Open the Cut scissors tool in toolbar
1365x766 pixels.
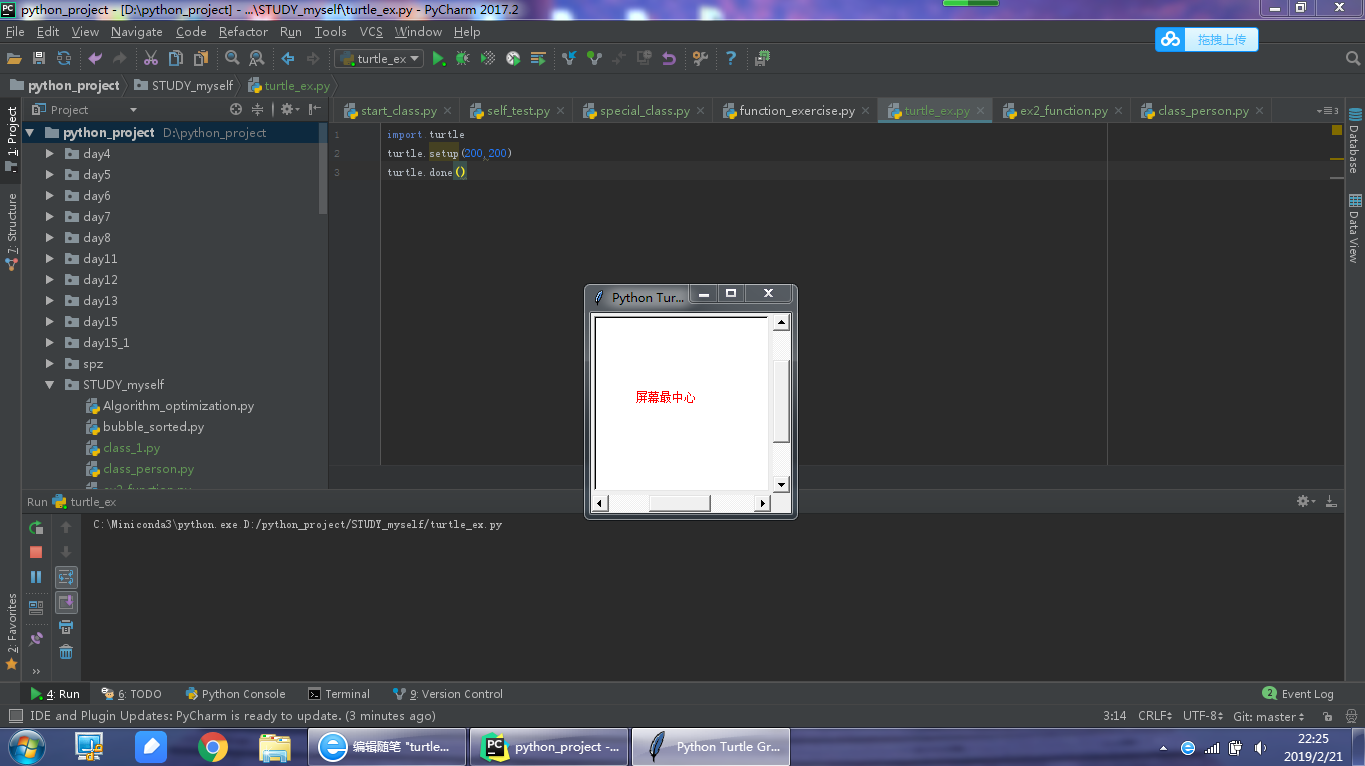pyautogui.click(x=151, y=59)
